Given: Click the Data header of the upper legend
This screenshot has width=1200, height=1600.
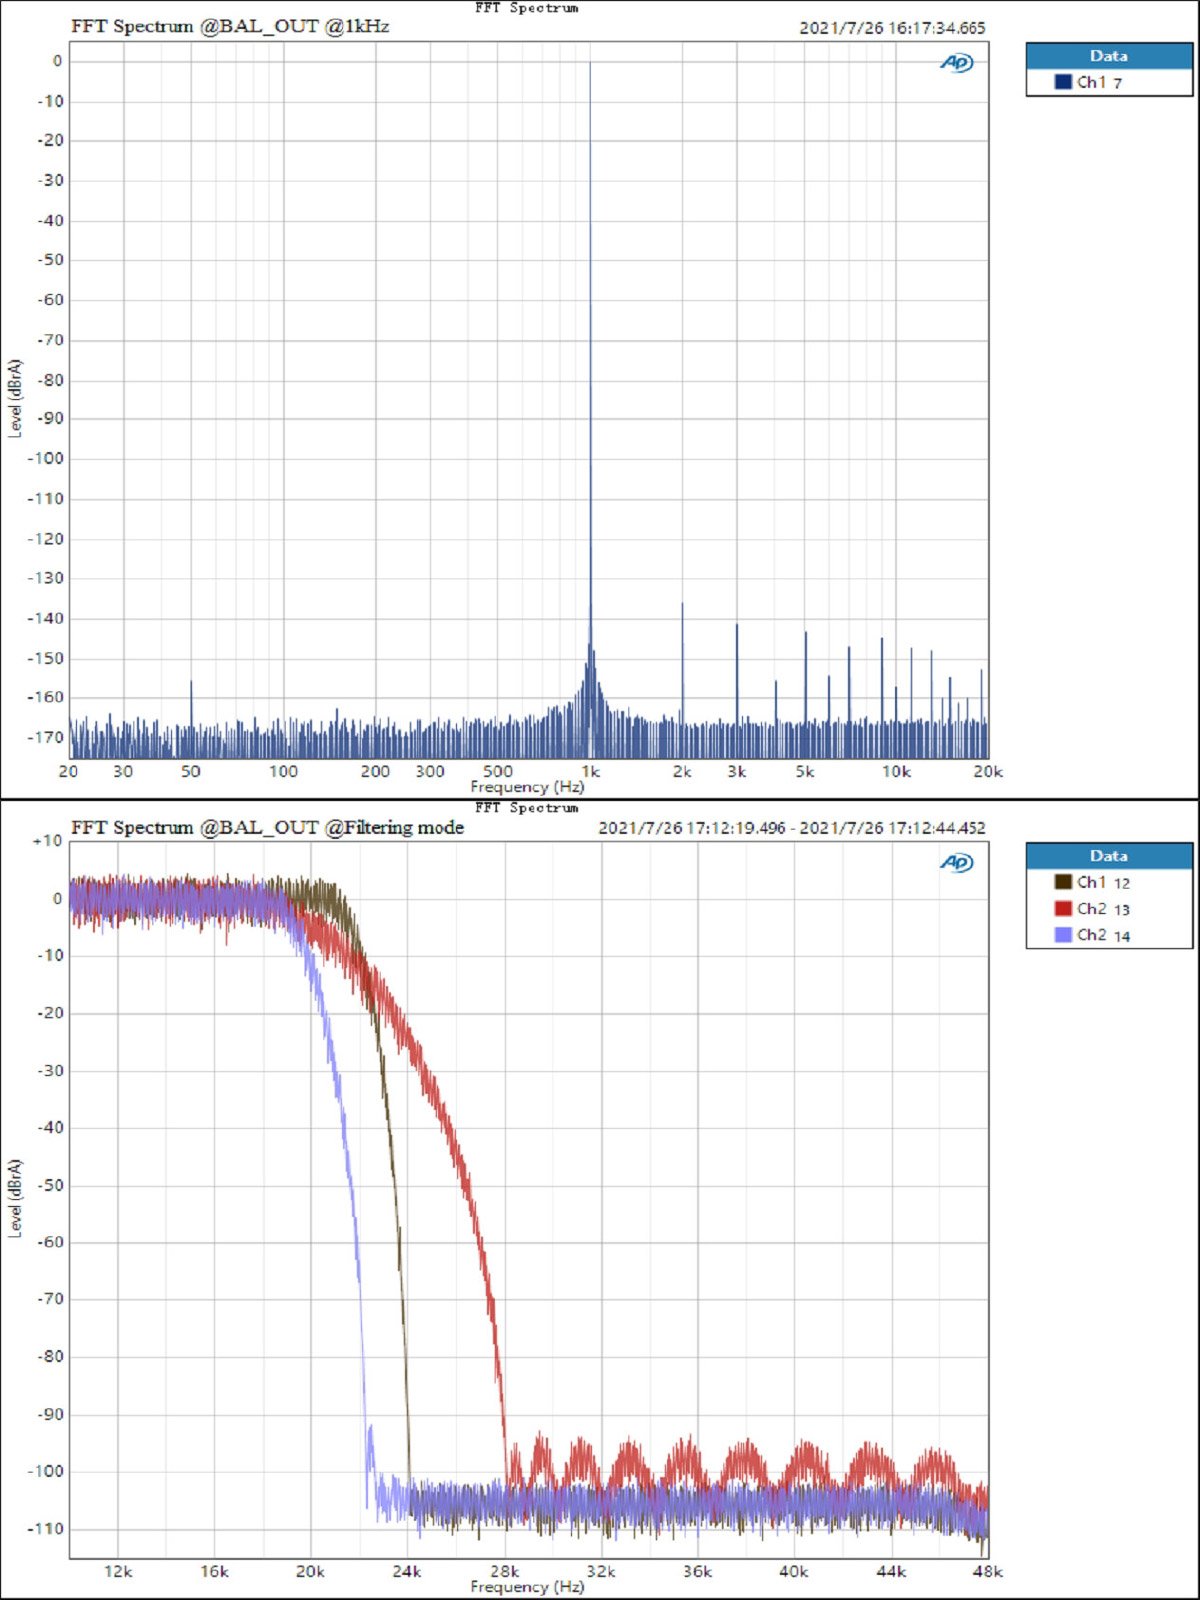Looking at the screenshot, I should (1109, 56).
